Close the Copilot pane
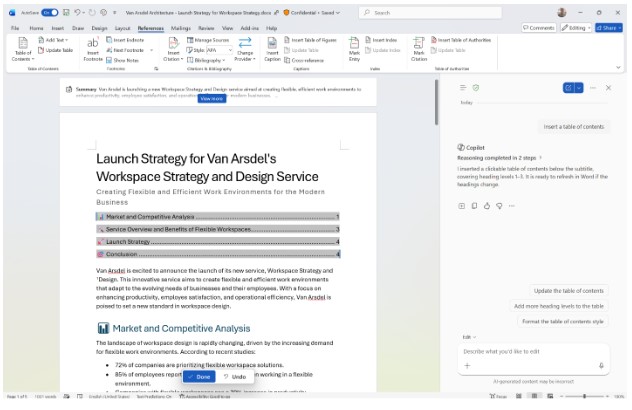632x410 pixels. 608,87
